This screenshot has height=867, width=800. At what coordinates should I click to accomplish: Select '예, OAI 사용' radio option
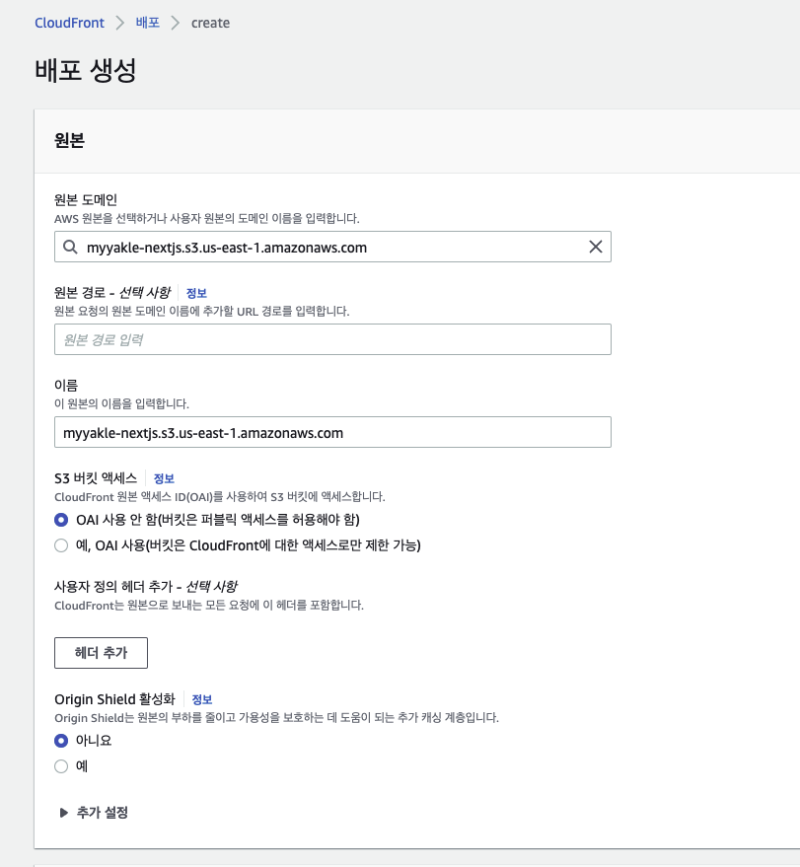click(x=61, y=545)
